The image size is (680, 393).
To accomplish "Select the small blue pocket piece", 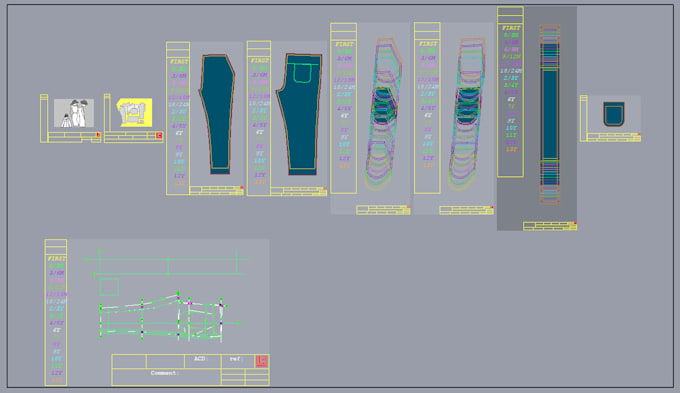I will (x=614, y=114).
